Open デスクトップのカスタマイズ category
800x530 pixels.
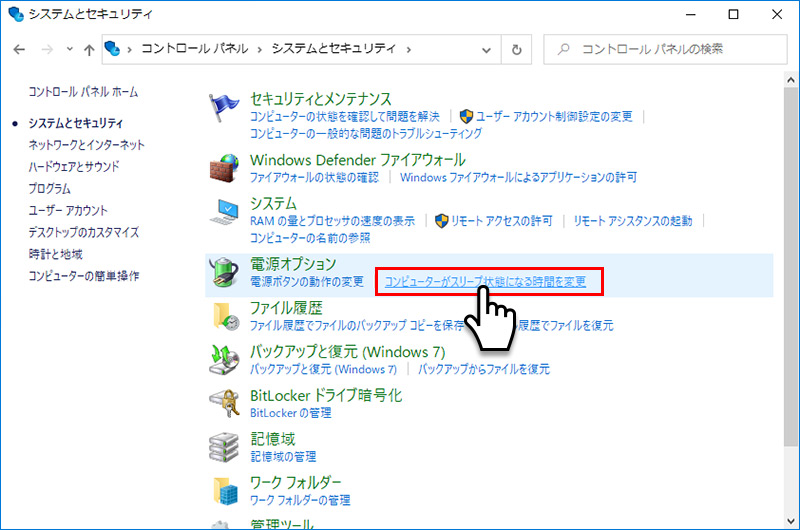coord(84,232)
